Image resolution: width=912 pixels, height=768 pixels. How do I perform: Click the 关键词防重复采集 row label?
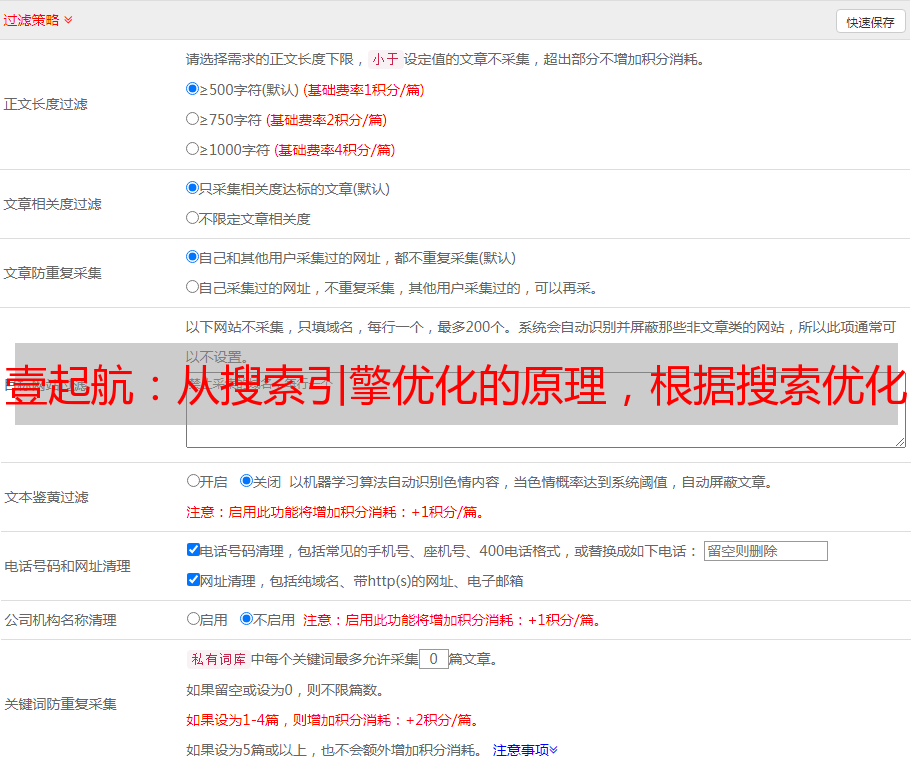[60, 705]
